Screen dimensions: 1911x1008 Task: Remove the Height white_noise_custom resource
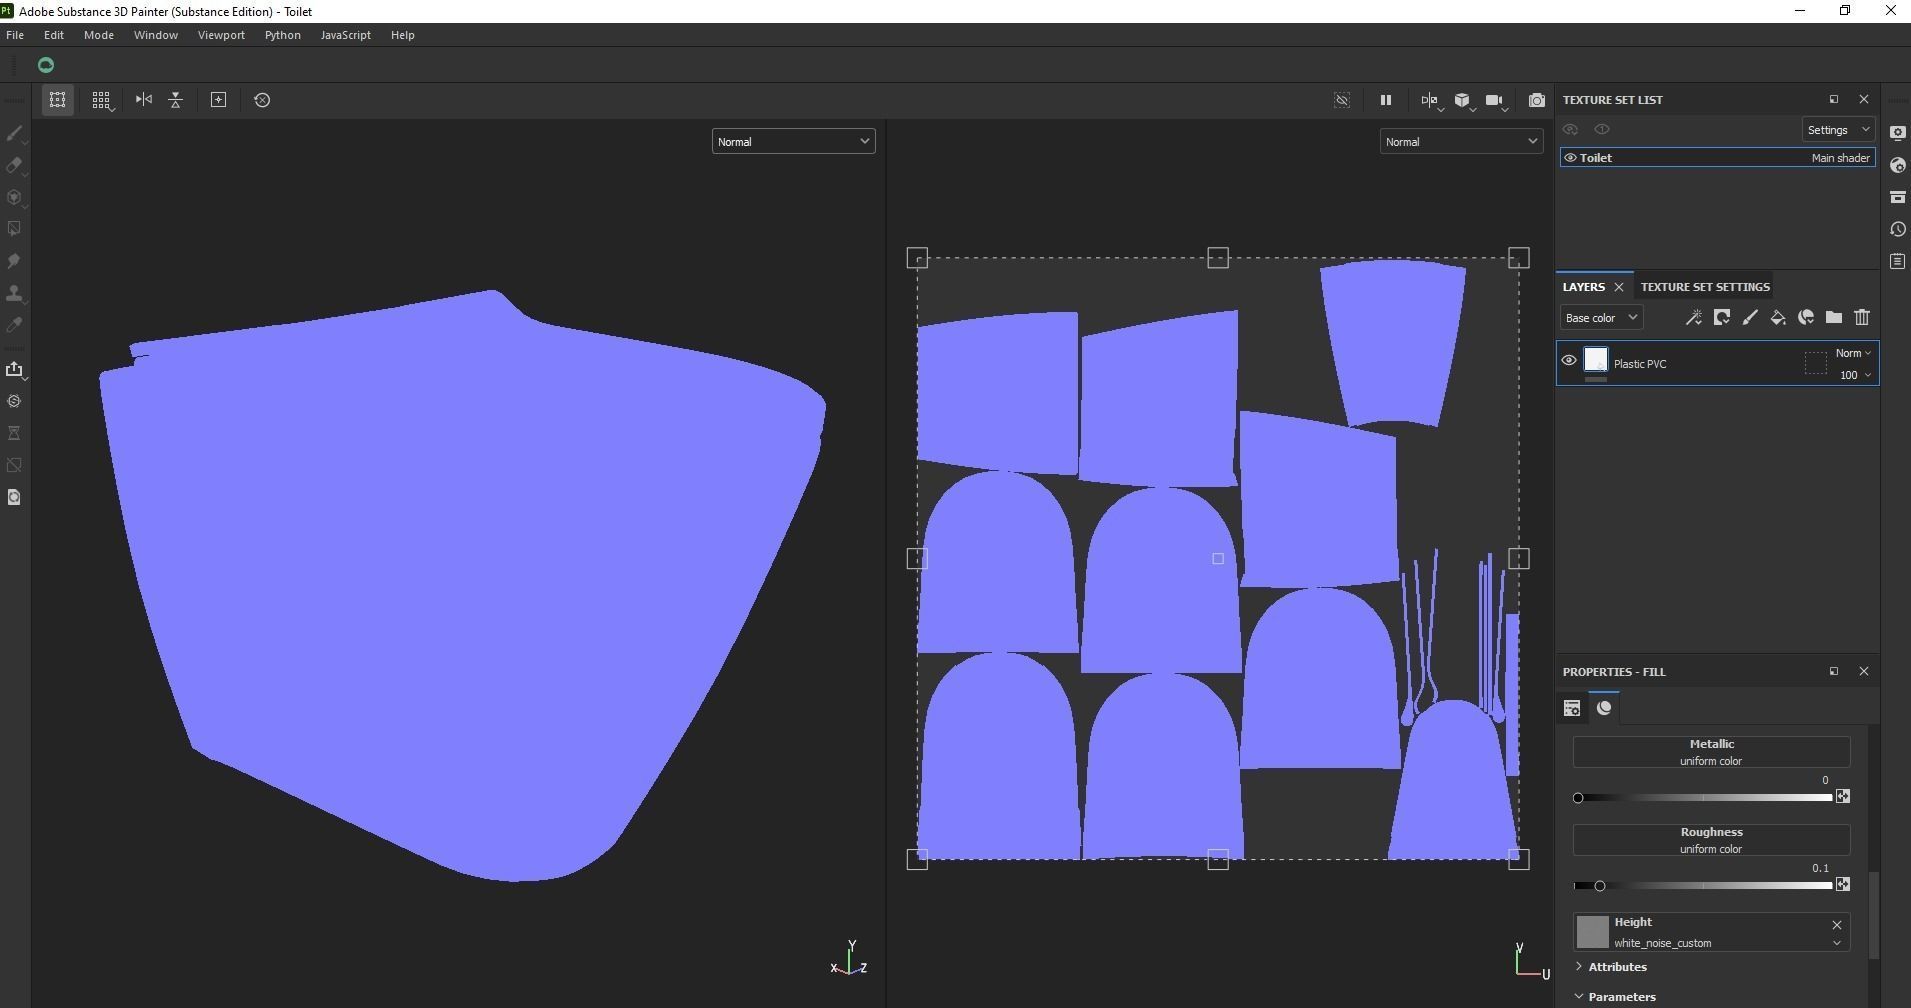point(1836,925)
